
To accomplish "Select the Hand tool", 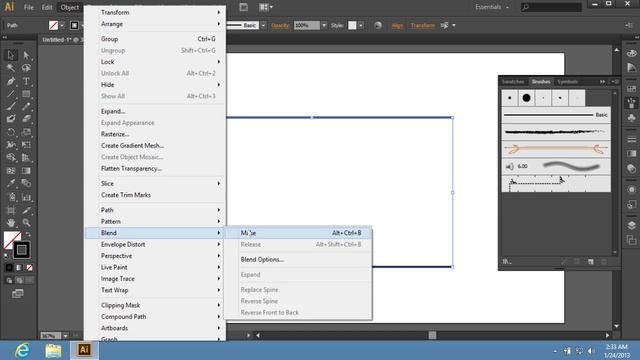I will (11, 223).
